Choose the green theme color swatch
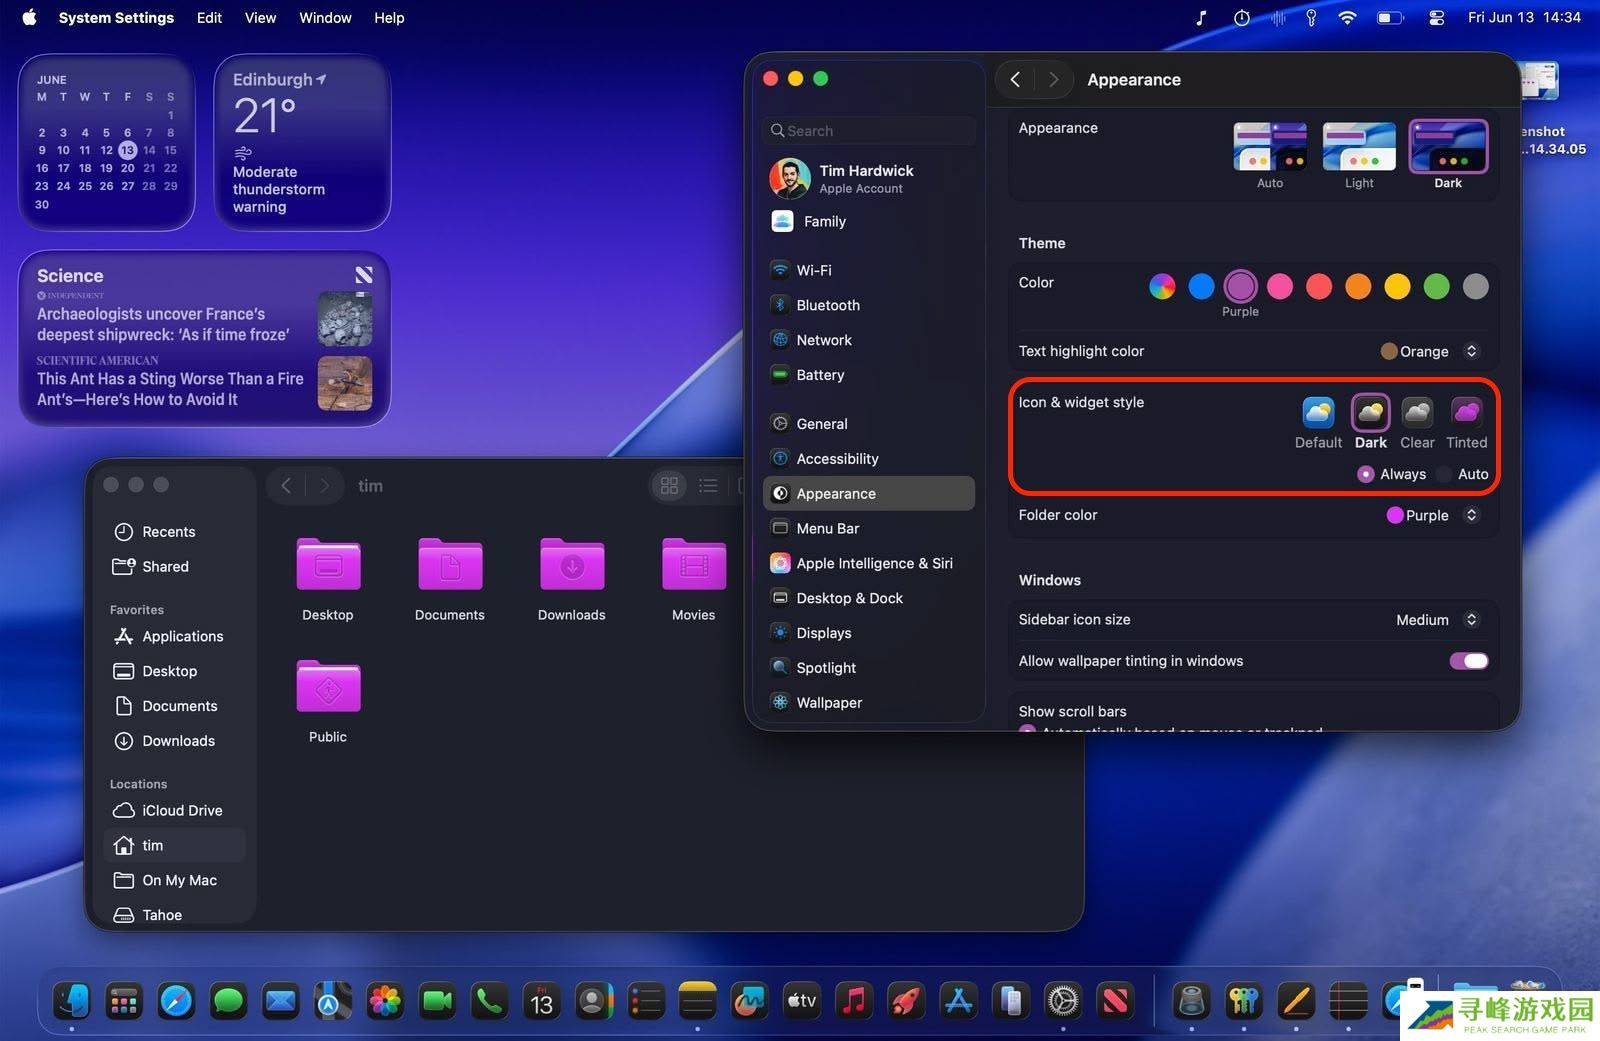 [x=1436, y=287]
